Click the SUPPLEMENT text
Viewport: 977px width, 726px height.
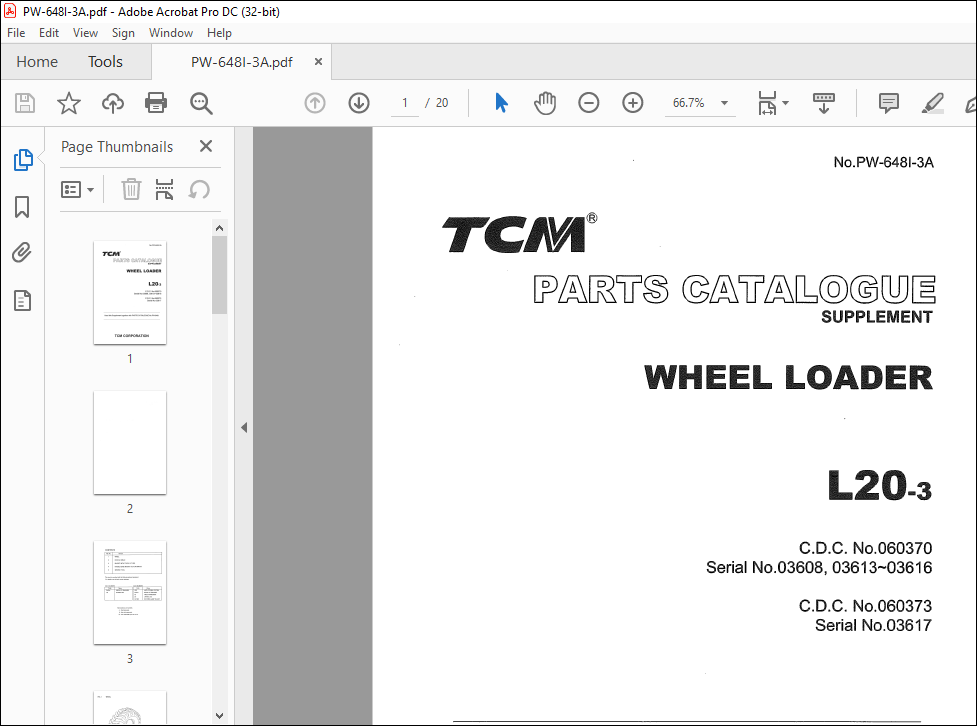[877, 317]
